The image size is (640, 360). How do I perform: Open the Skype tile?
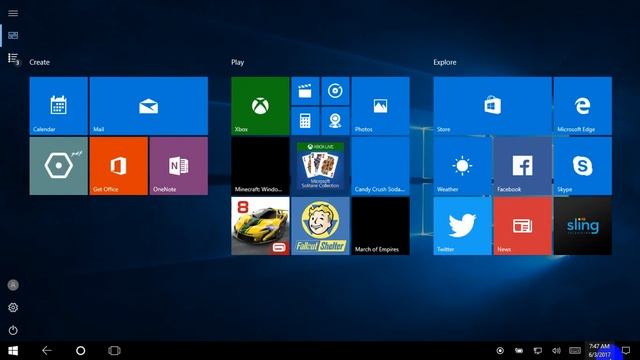point(582,166)
